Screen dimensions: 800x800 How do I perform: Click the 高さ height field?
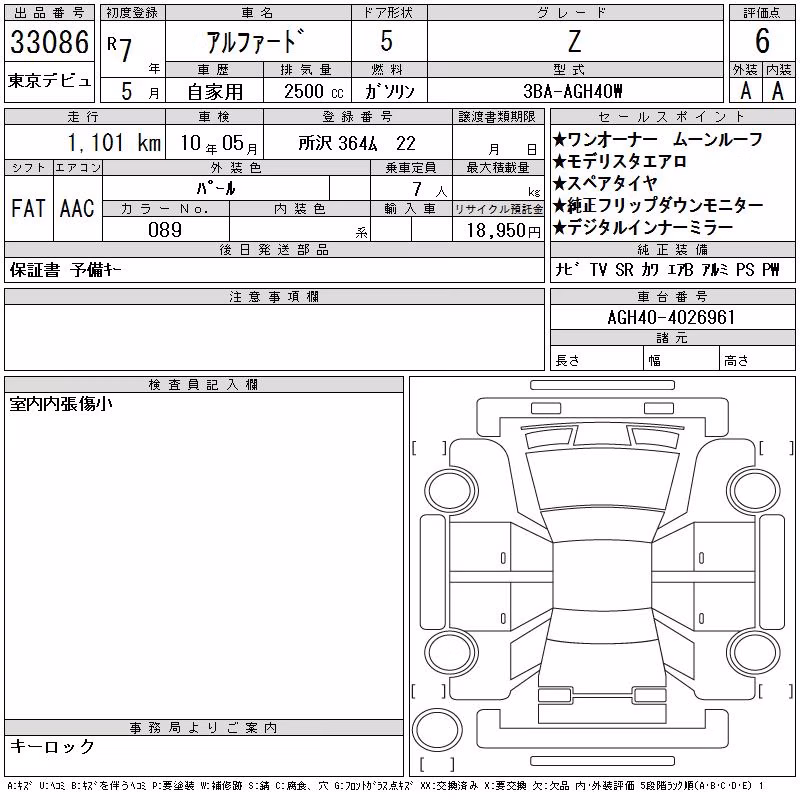point(757,360)
